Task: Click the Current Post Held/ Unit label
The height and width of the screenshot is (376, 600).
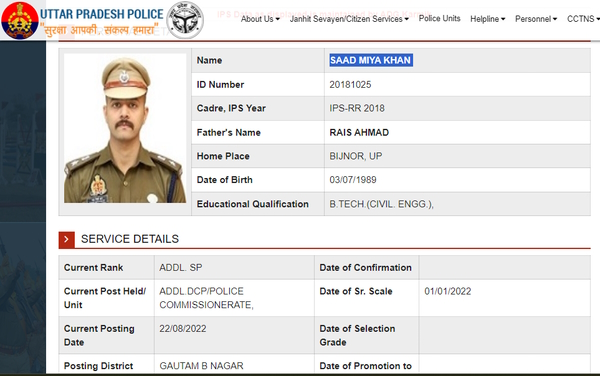Action: point(105,298)
